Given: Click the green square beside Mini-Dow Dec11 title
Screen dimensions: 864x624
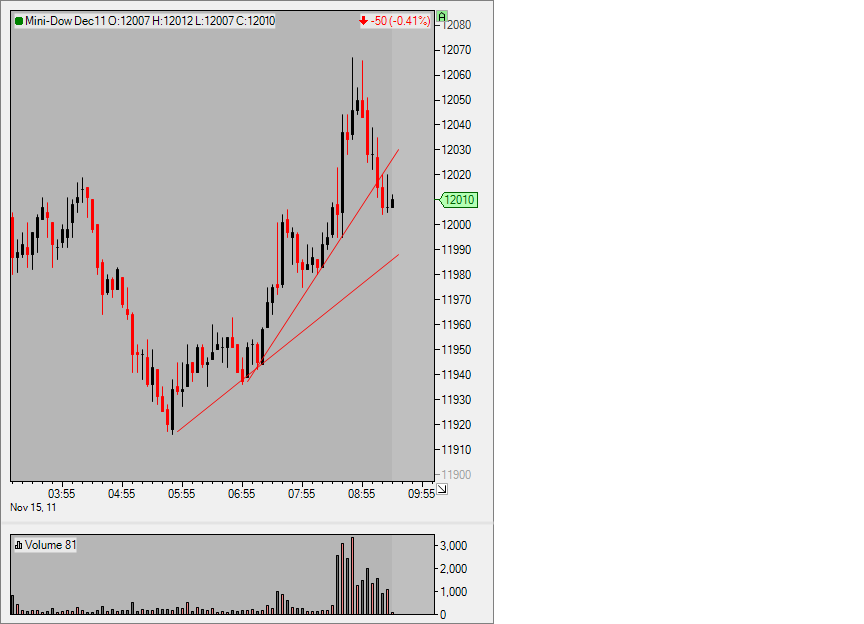Looking at the screenshot, I should [19, 21].
